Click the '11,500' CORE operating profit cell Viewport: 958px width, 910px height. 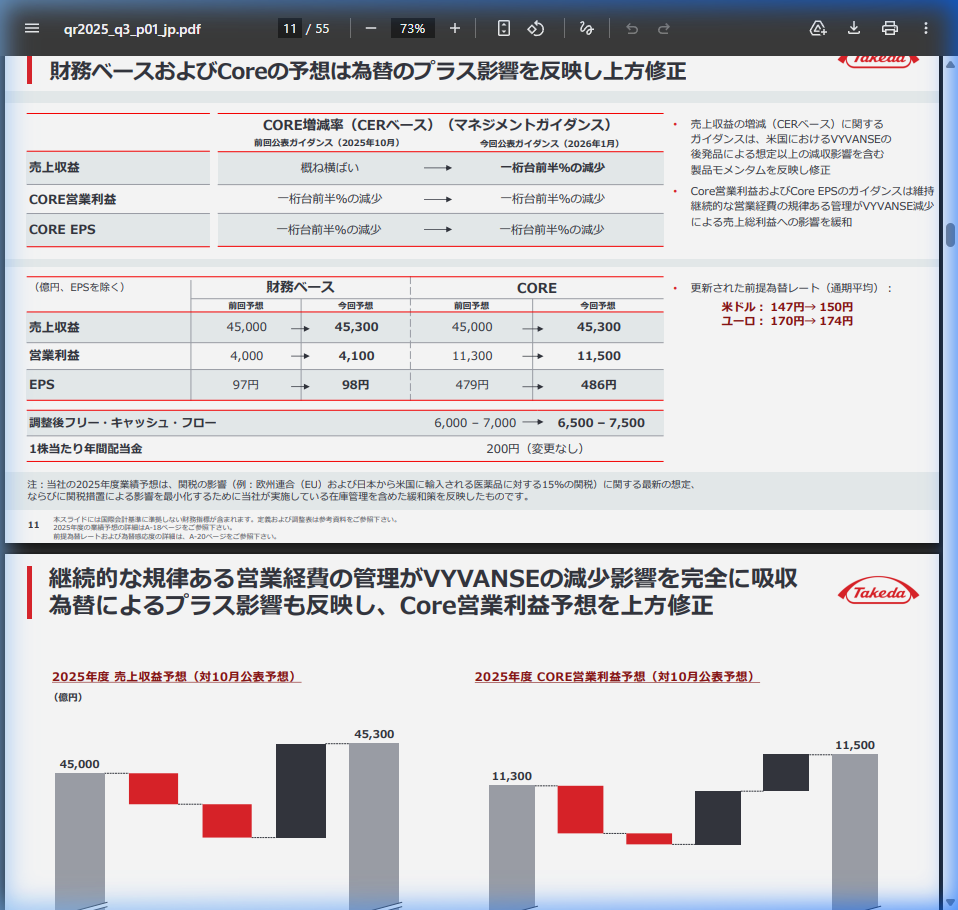[x=599, y=356]
